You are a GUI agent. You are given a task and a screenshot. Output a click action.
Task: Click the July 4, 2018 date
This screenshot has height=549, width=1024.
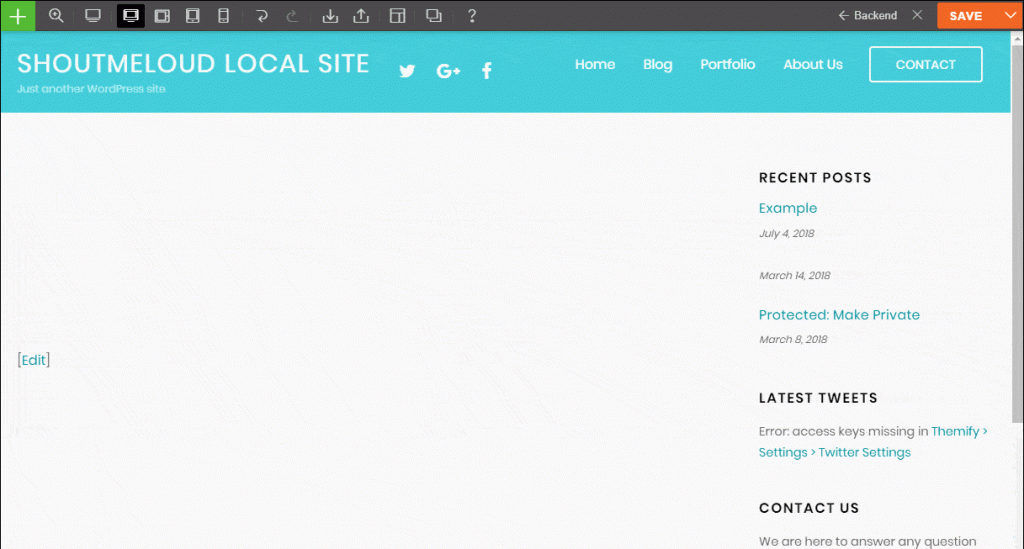pyautogui.click(x=786, y=234)
